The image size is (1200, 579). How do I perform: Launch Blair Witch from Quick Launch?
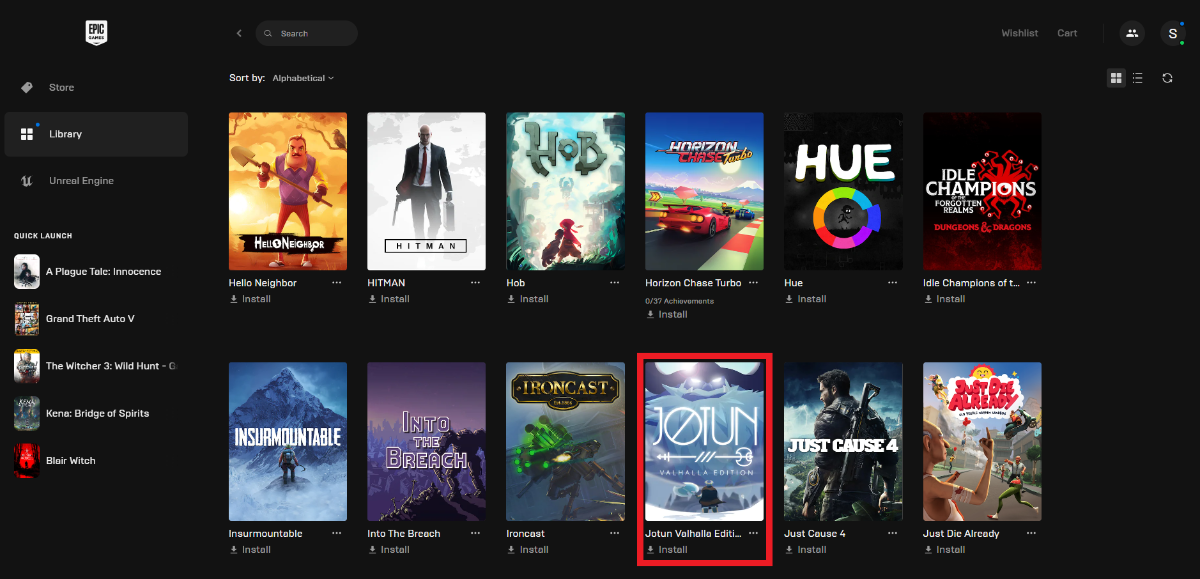click(x=96, y=461)
